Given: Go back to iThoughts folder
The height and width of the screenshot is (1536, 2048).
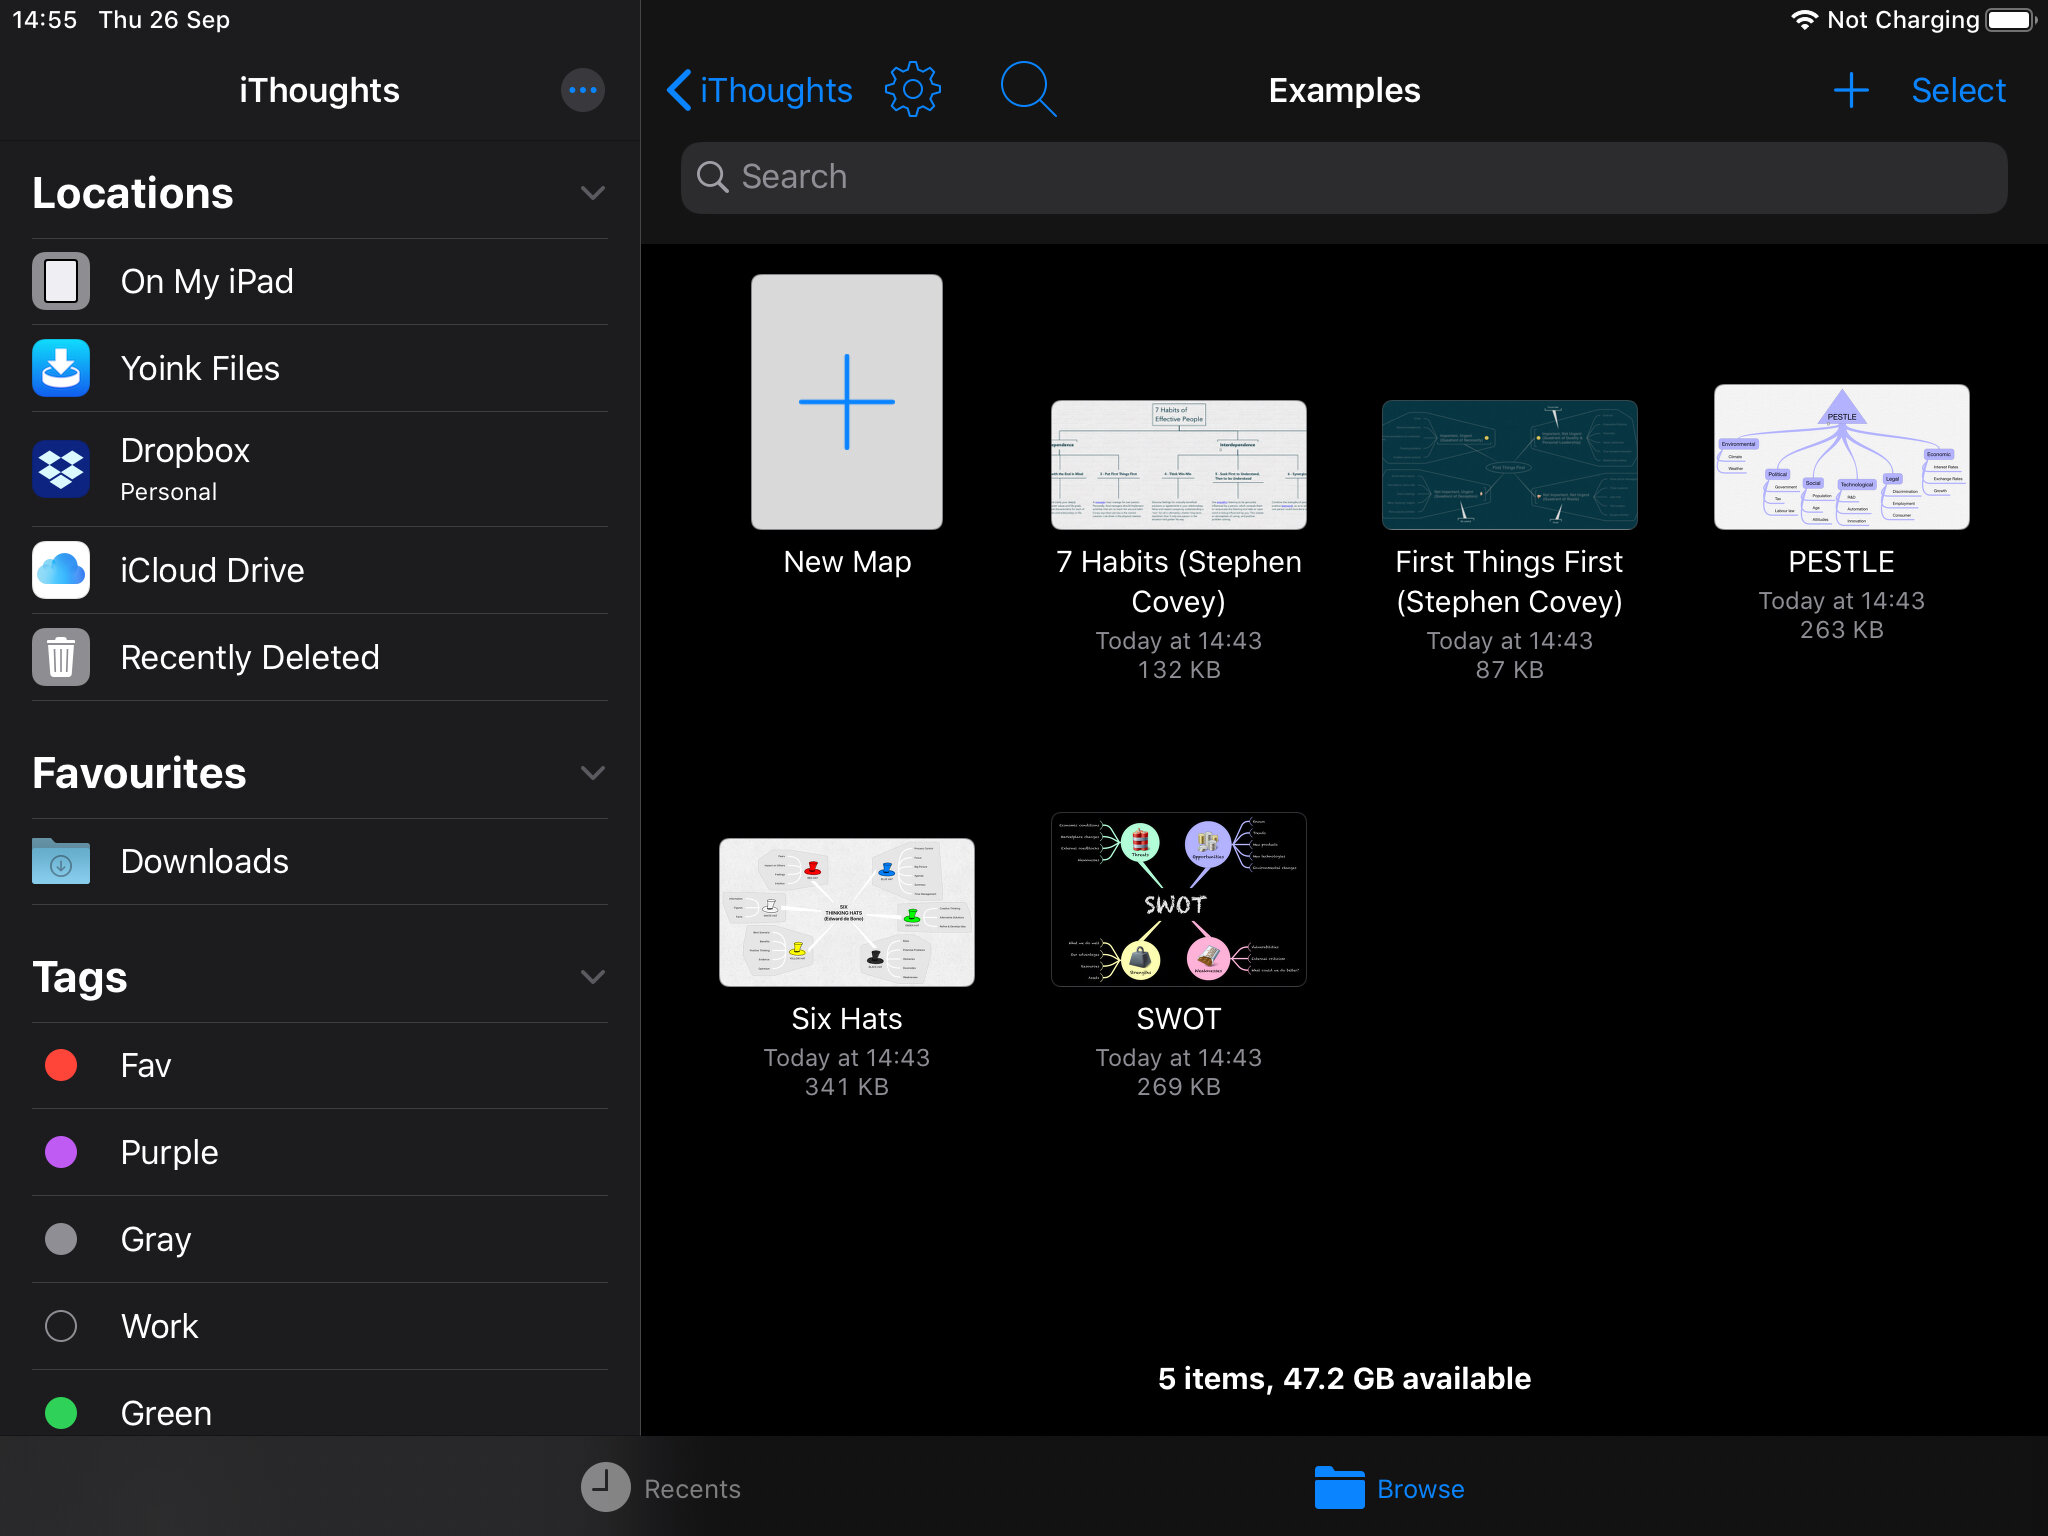Looking at the screenshot, I should tap(760, 90).
